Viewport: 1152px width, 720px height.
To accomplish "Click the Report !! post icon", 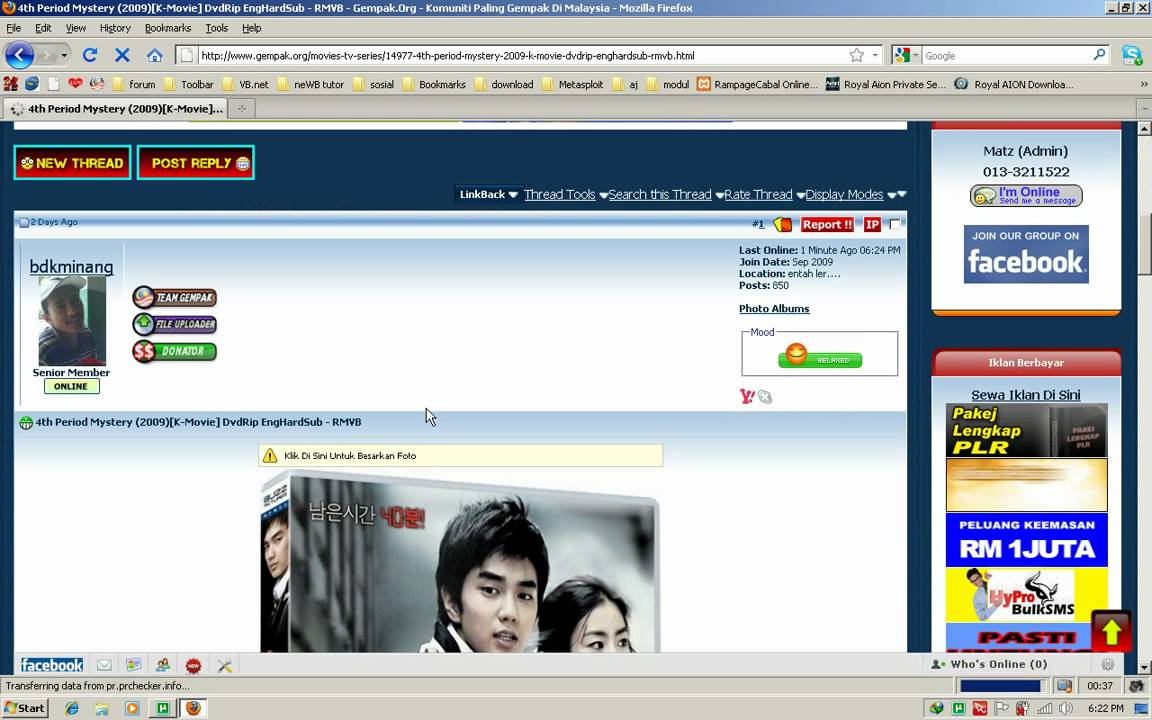I will pos(827,224).
